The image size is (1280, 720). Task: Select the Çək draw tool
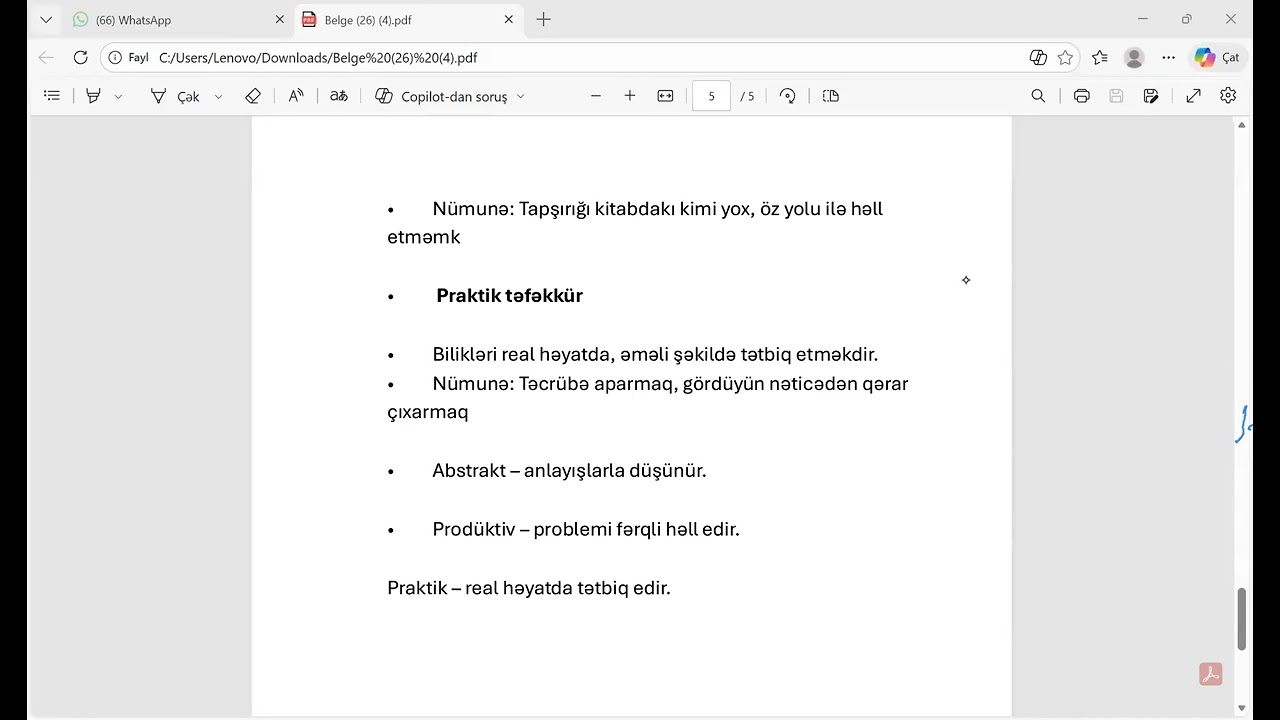click(x=176, y=96)
